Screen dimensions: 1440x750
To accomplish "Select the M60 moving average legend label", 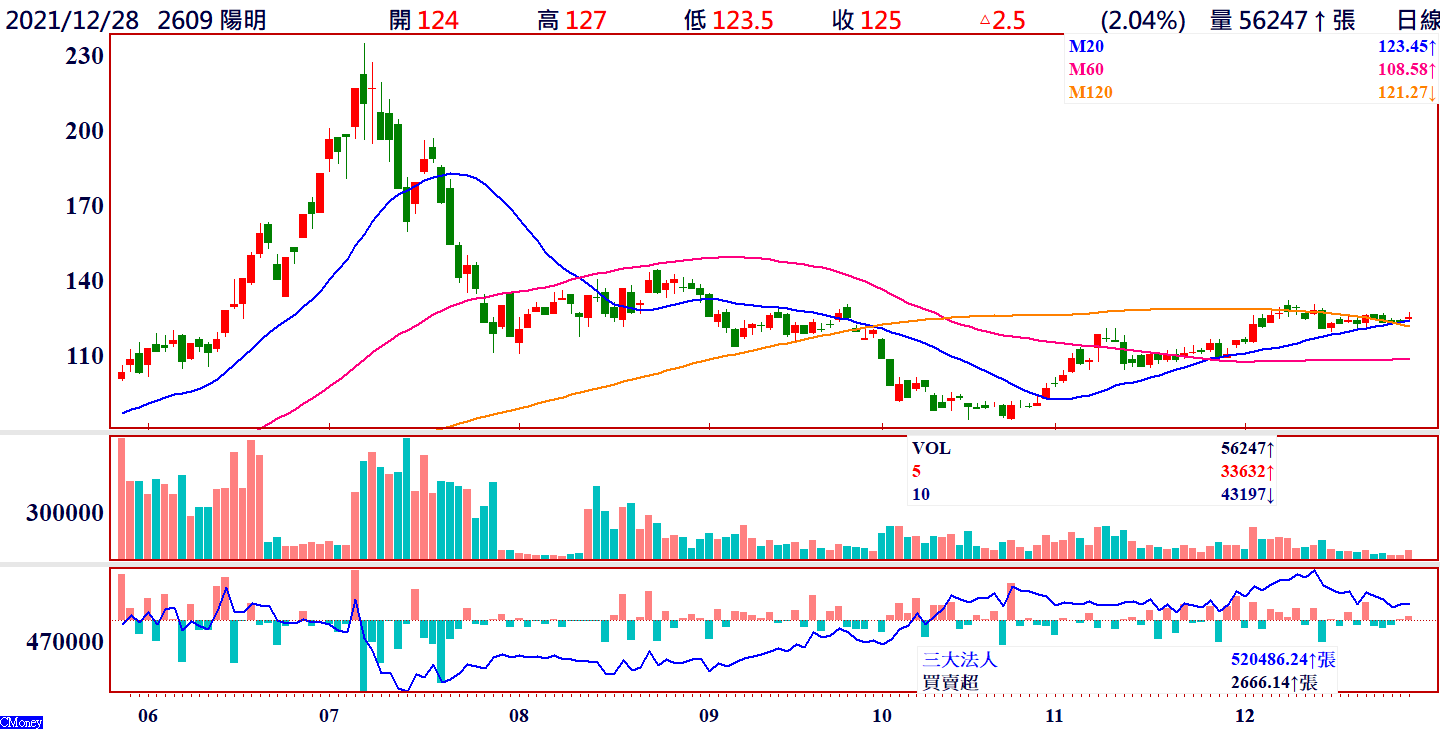I will point(1086,69).
